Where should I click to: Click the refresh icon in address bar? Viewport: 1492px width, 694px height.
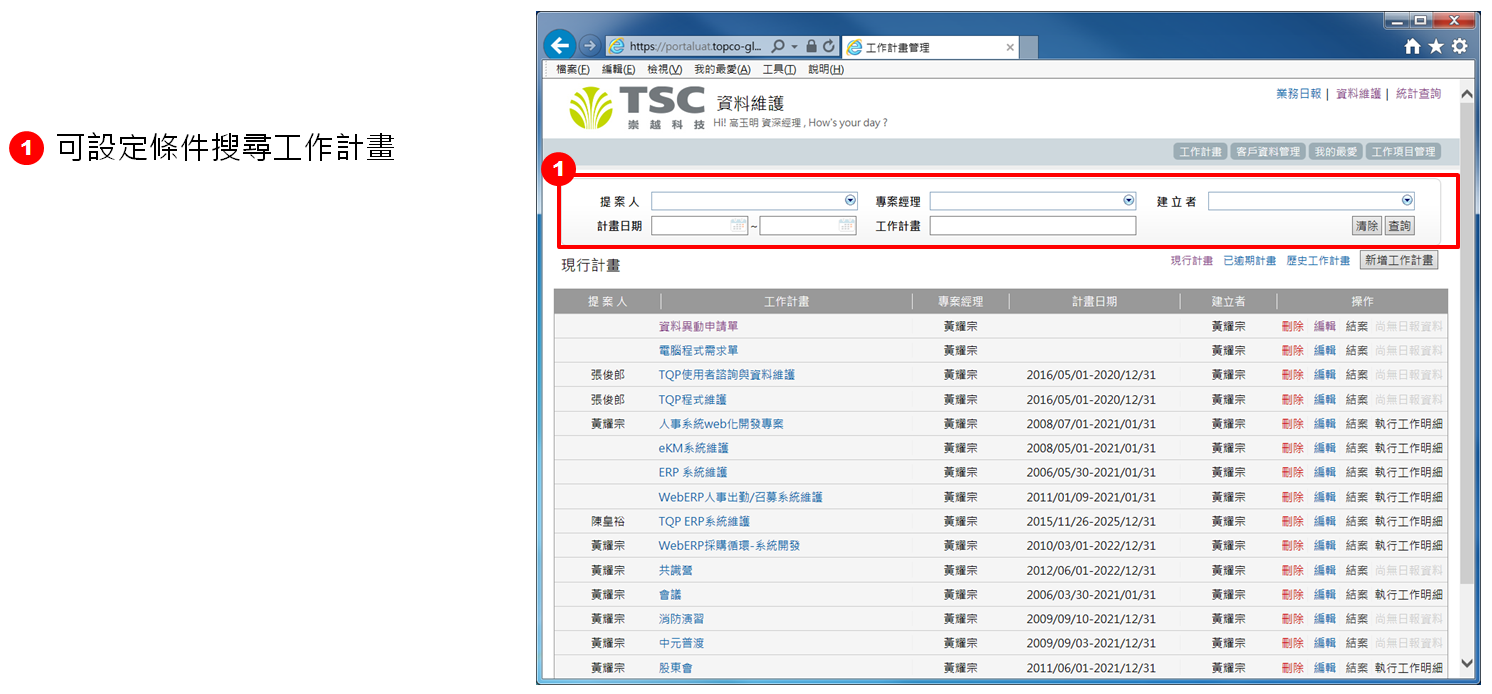click(829, 47)
